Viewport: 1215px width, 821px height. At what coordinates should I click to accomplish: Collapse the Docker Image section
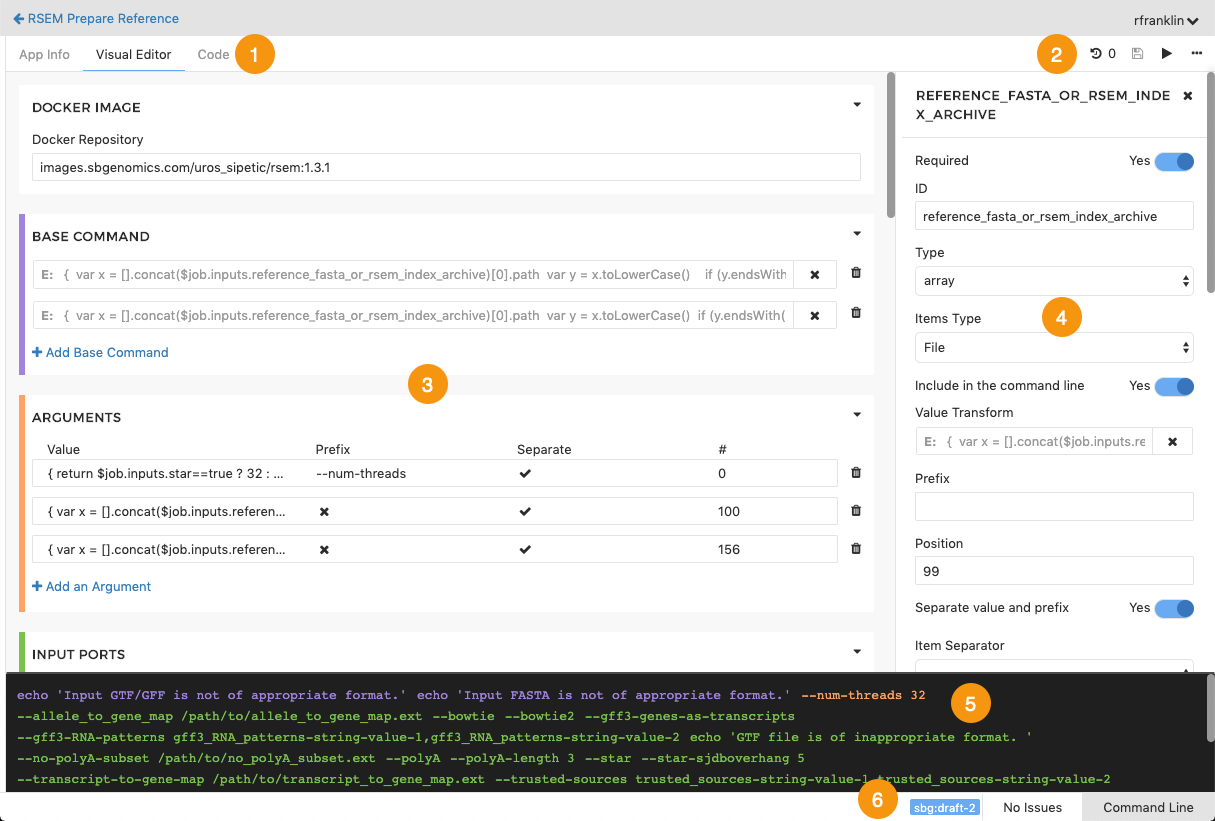(857, 105)
